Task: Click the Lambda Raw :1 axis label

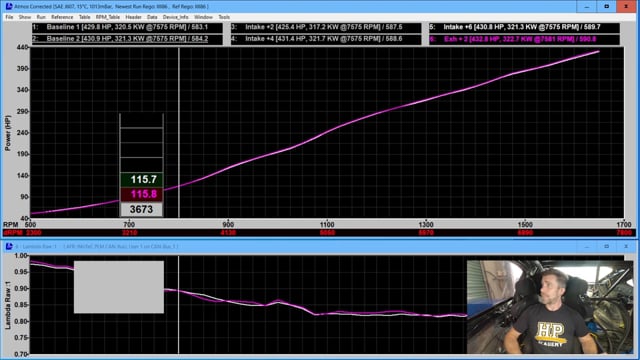Action: click(8, 305)
